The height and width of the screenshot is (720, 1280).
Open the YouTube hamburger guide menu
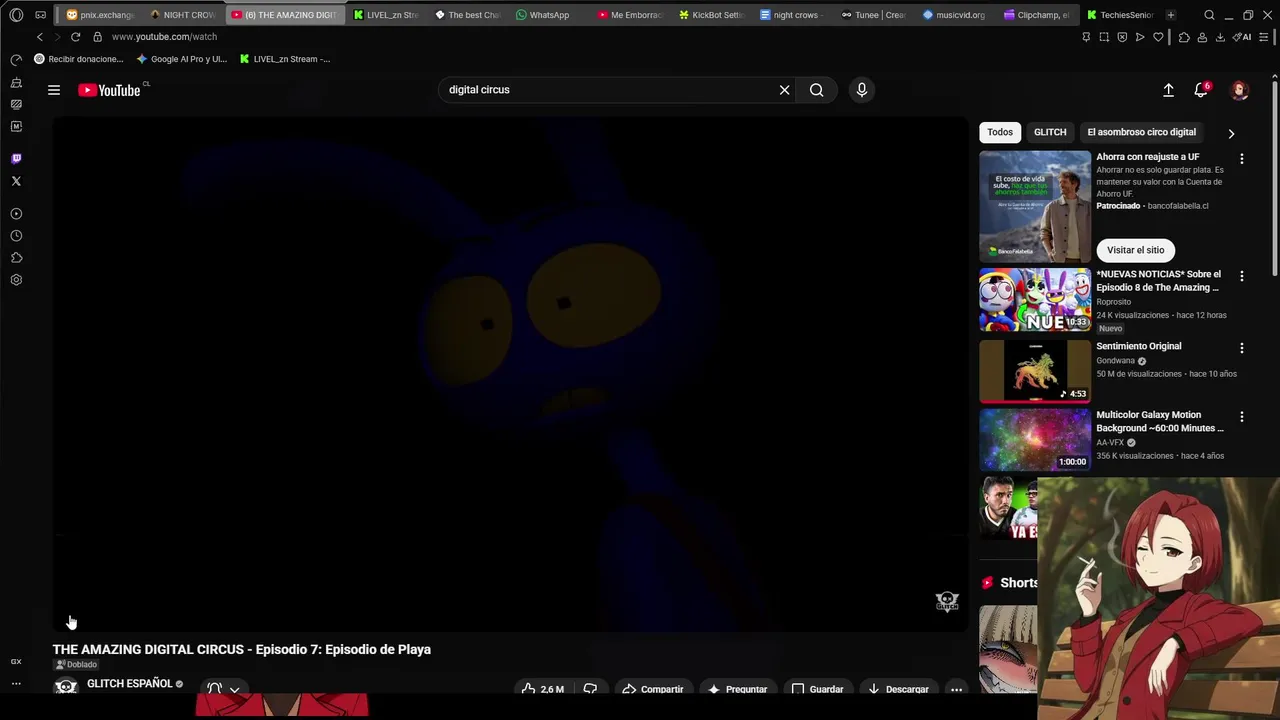pos(54,90)
